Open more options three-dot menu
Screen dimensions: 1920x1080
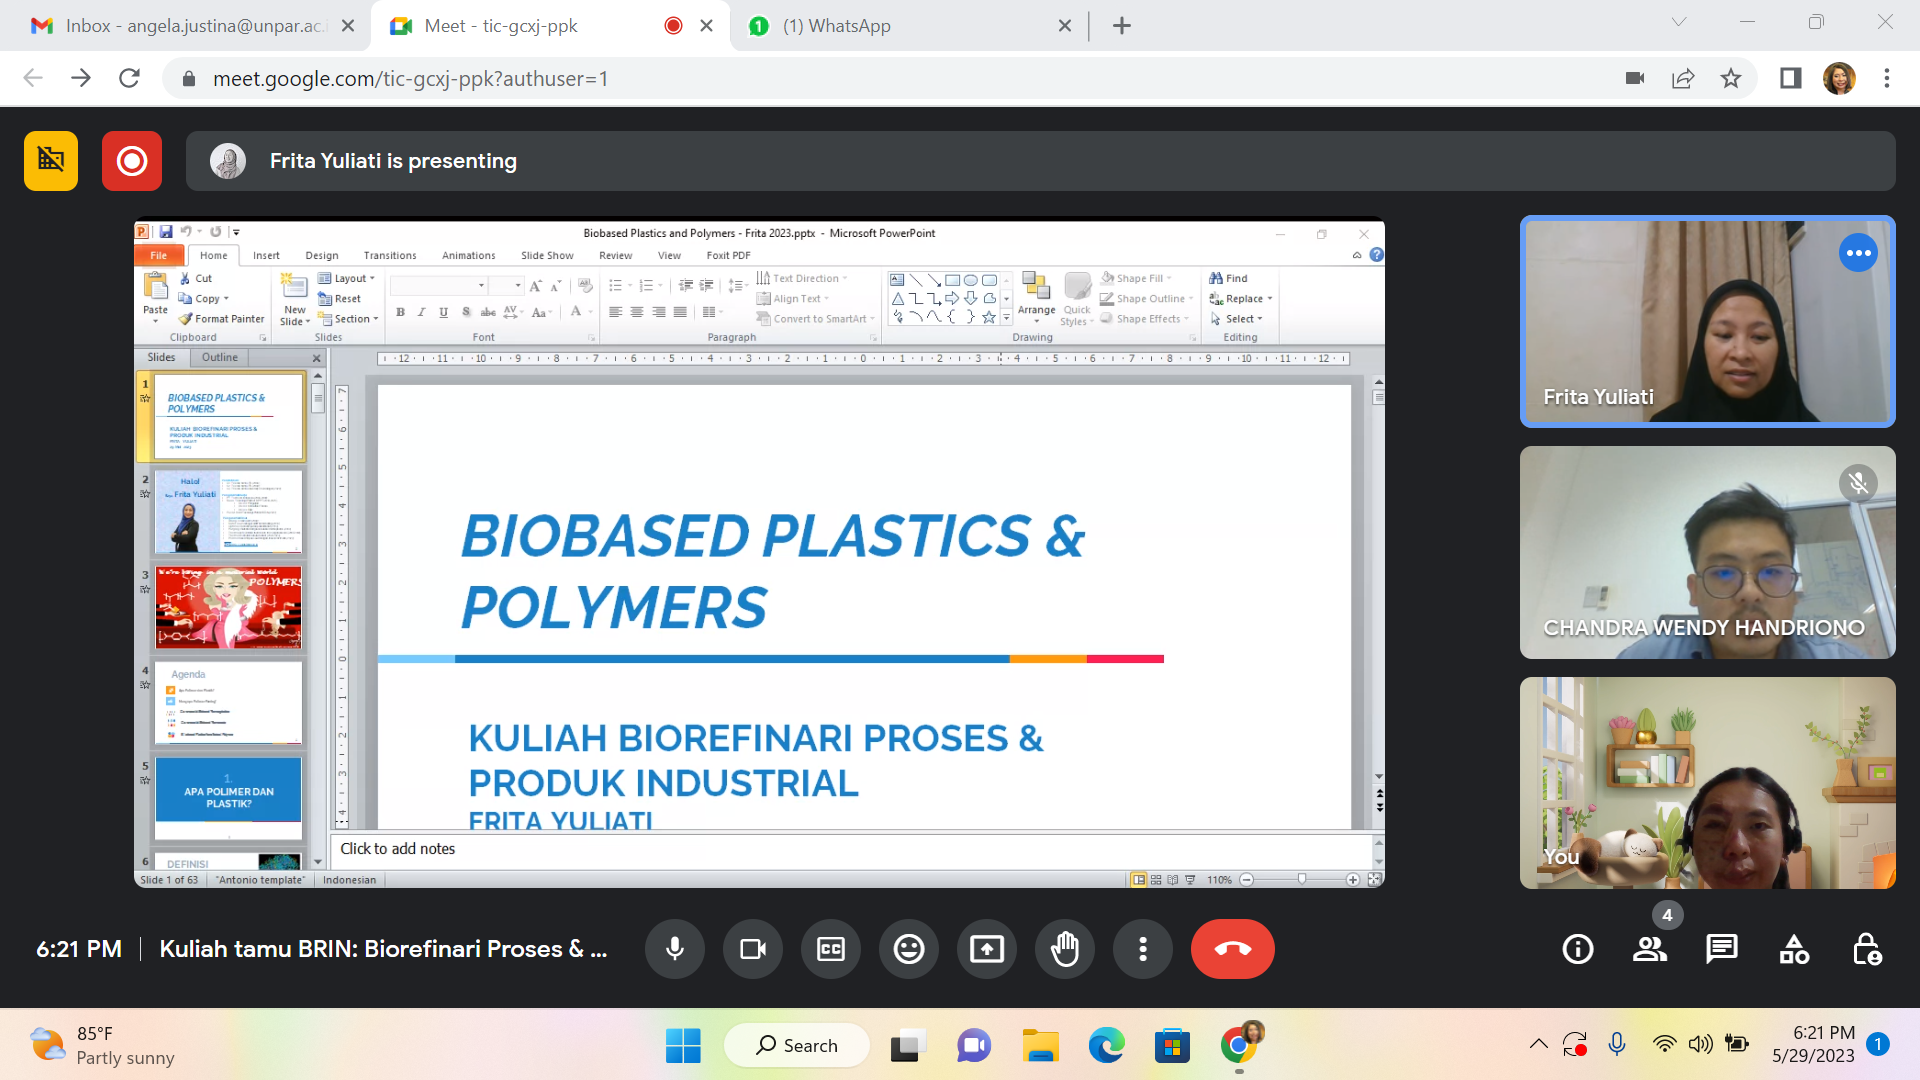coord(1143,949)
